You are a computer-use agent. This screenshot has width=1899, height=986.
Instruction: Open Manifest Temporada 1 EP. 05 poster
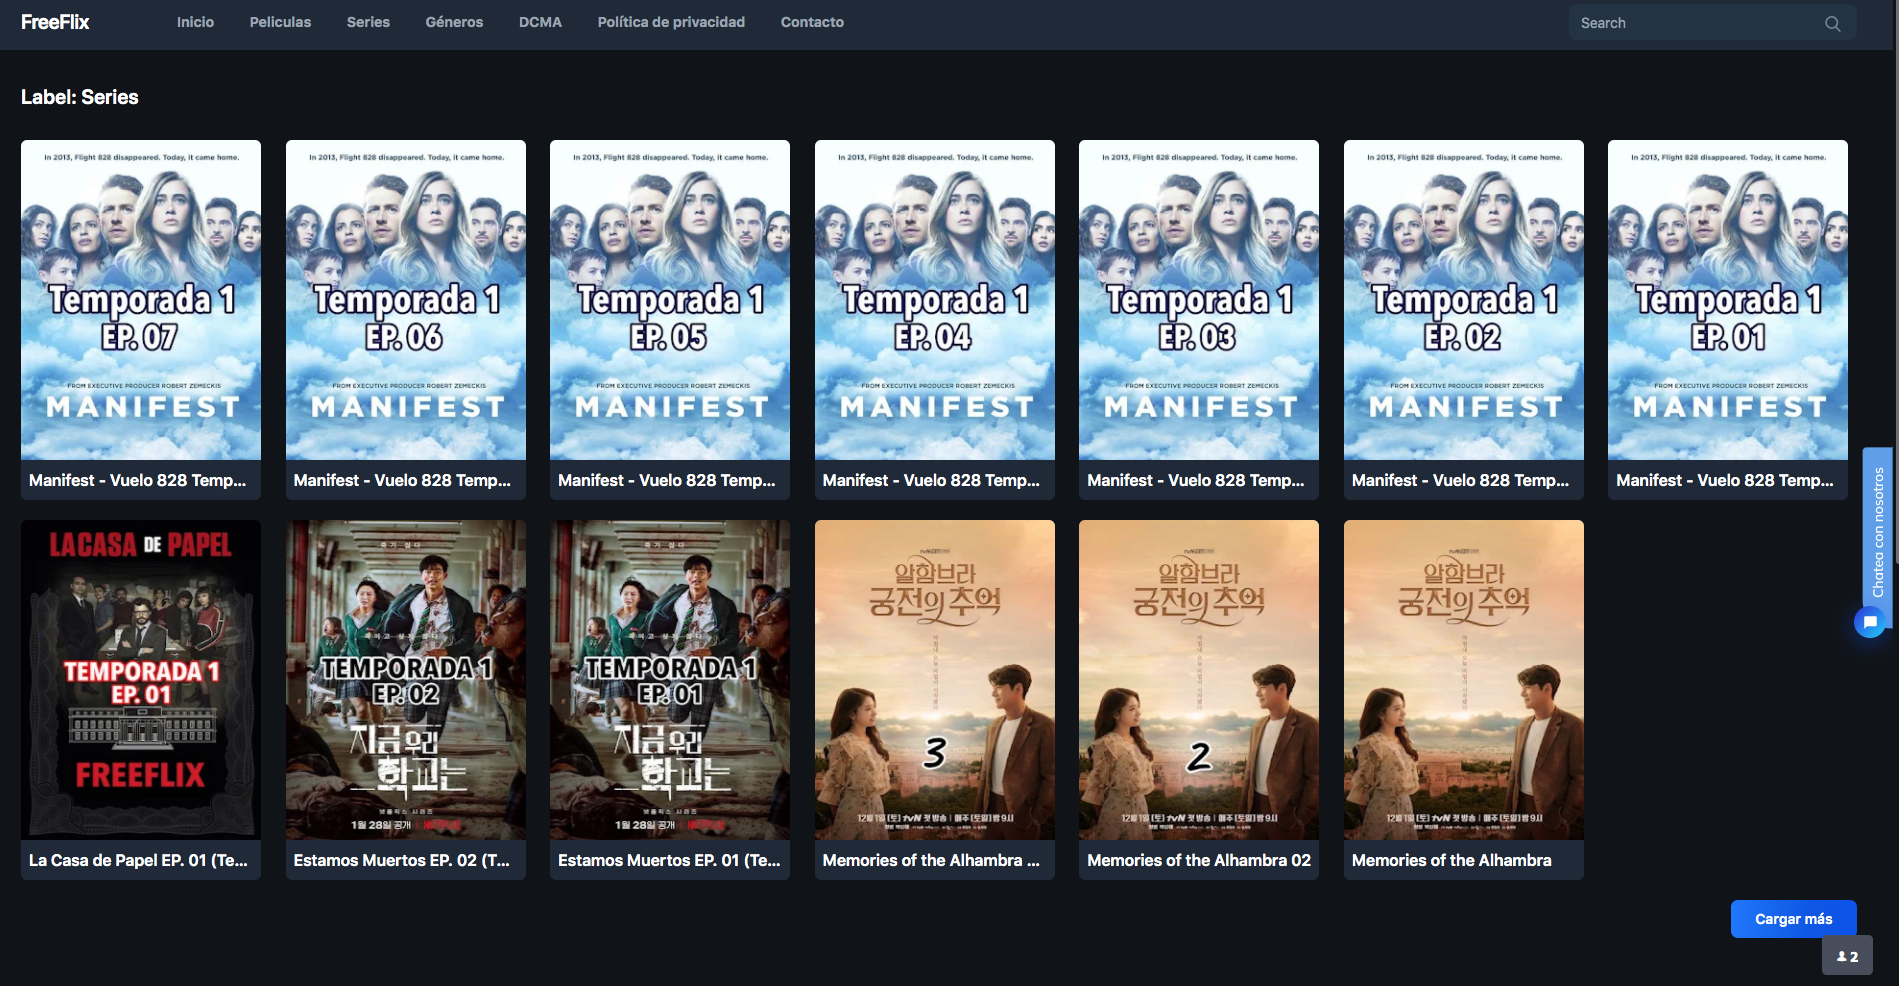point(670,300)
